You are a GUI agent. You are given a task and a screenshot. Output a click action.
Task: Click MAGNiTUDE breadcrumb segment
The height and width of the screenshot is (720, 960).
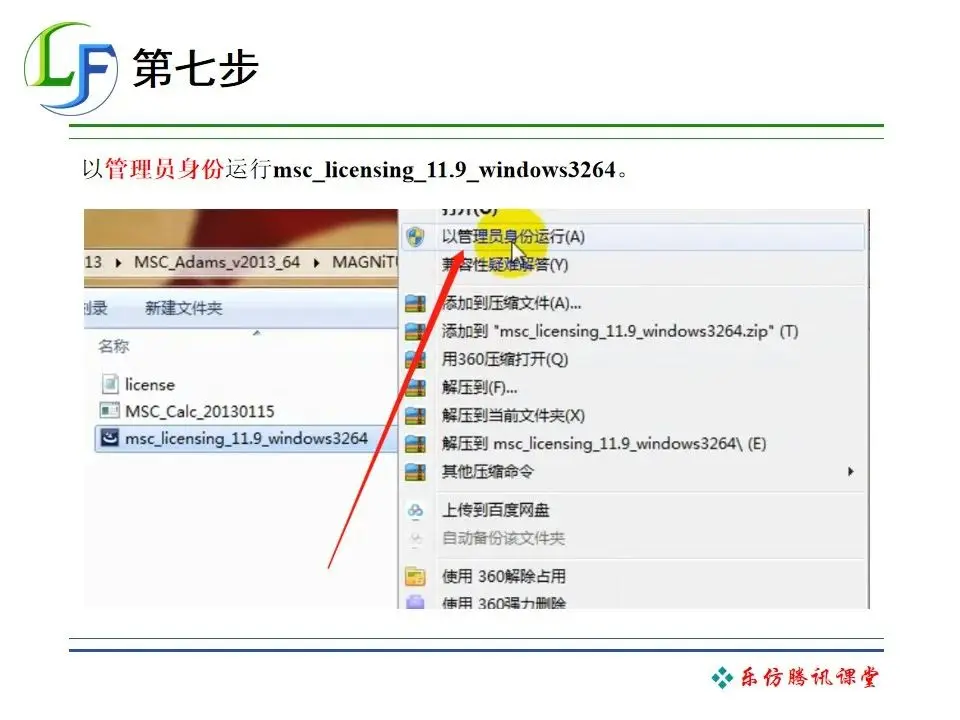coord(365,262)
